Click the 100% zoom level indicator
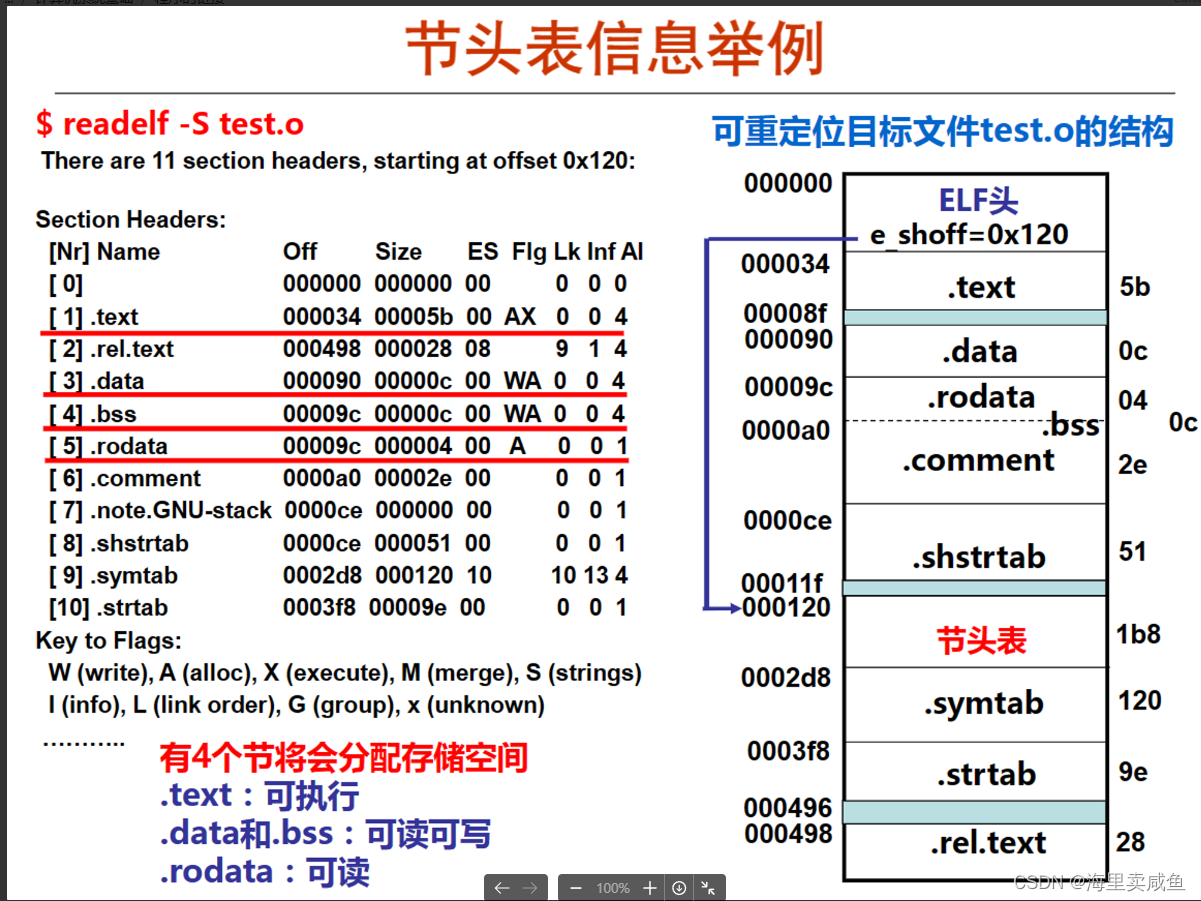1201x901 pixels. tap(612, 888)
